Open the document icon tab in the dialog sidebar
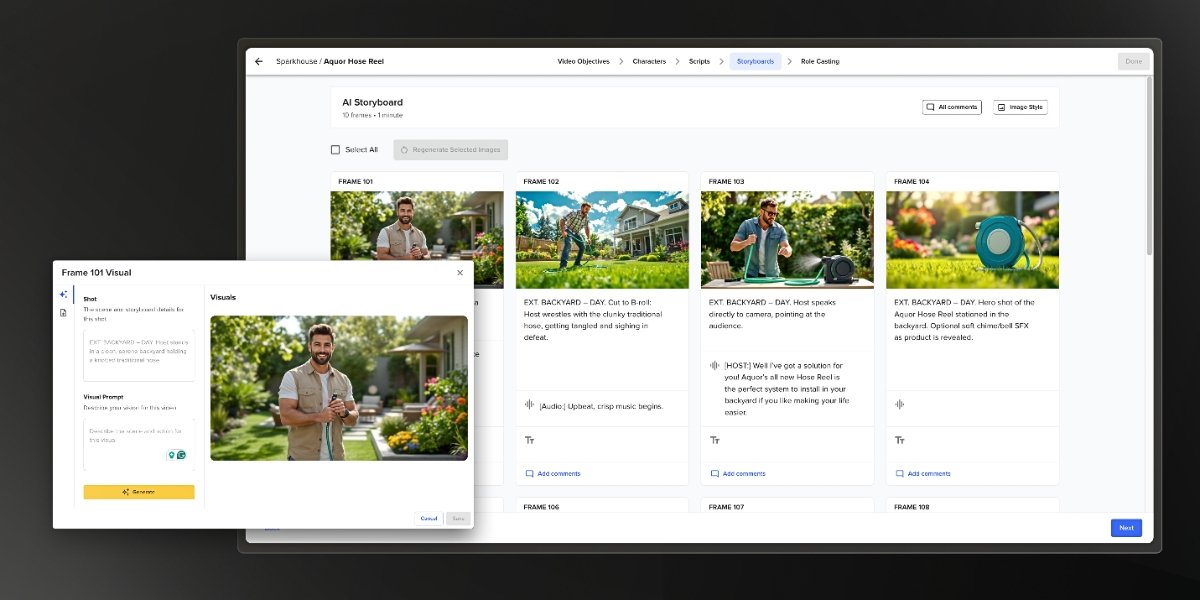The image size is (1200, 600). (x=63, y=313)
